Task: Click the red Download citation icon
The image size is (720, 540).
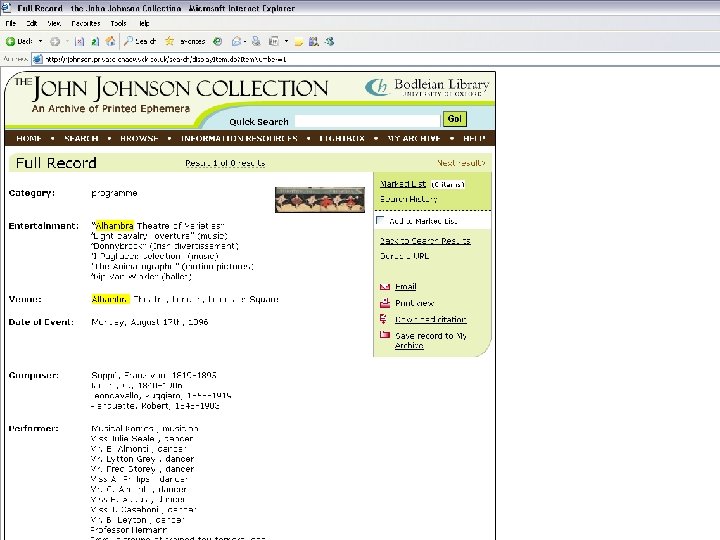Action: coord(384,319)
